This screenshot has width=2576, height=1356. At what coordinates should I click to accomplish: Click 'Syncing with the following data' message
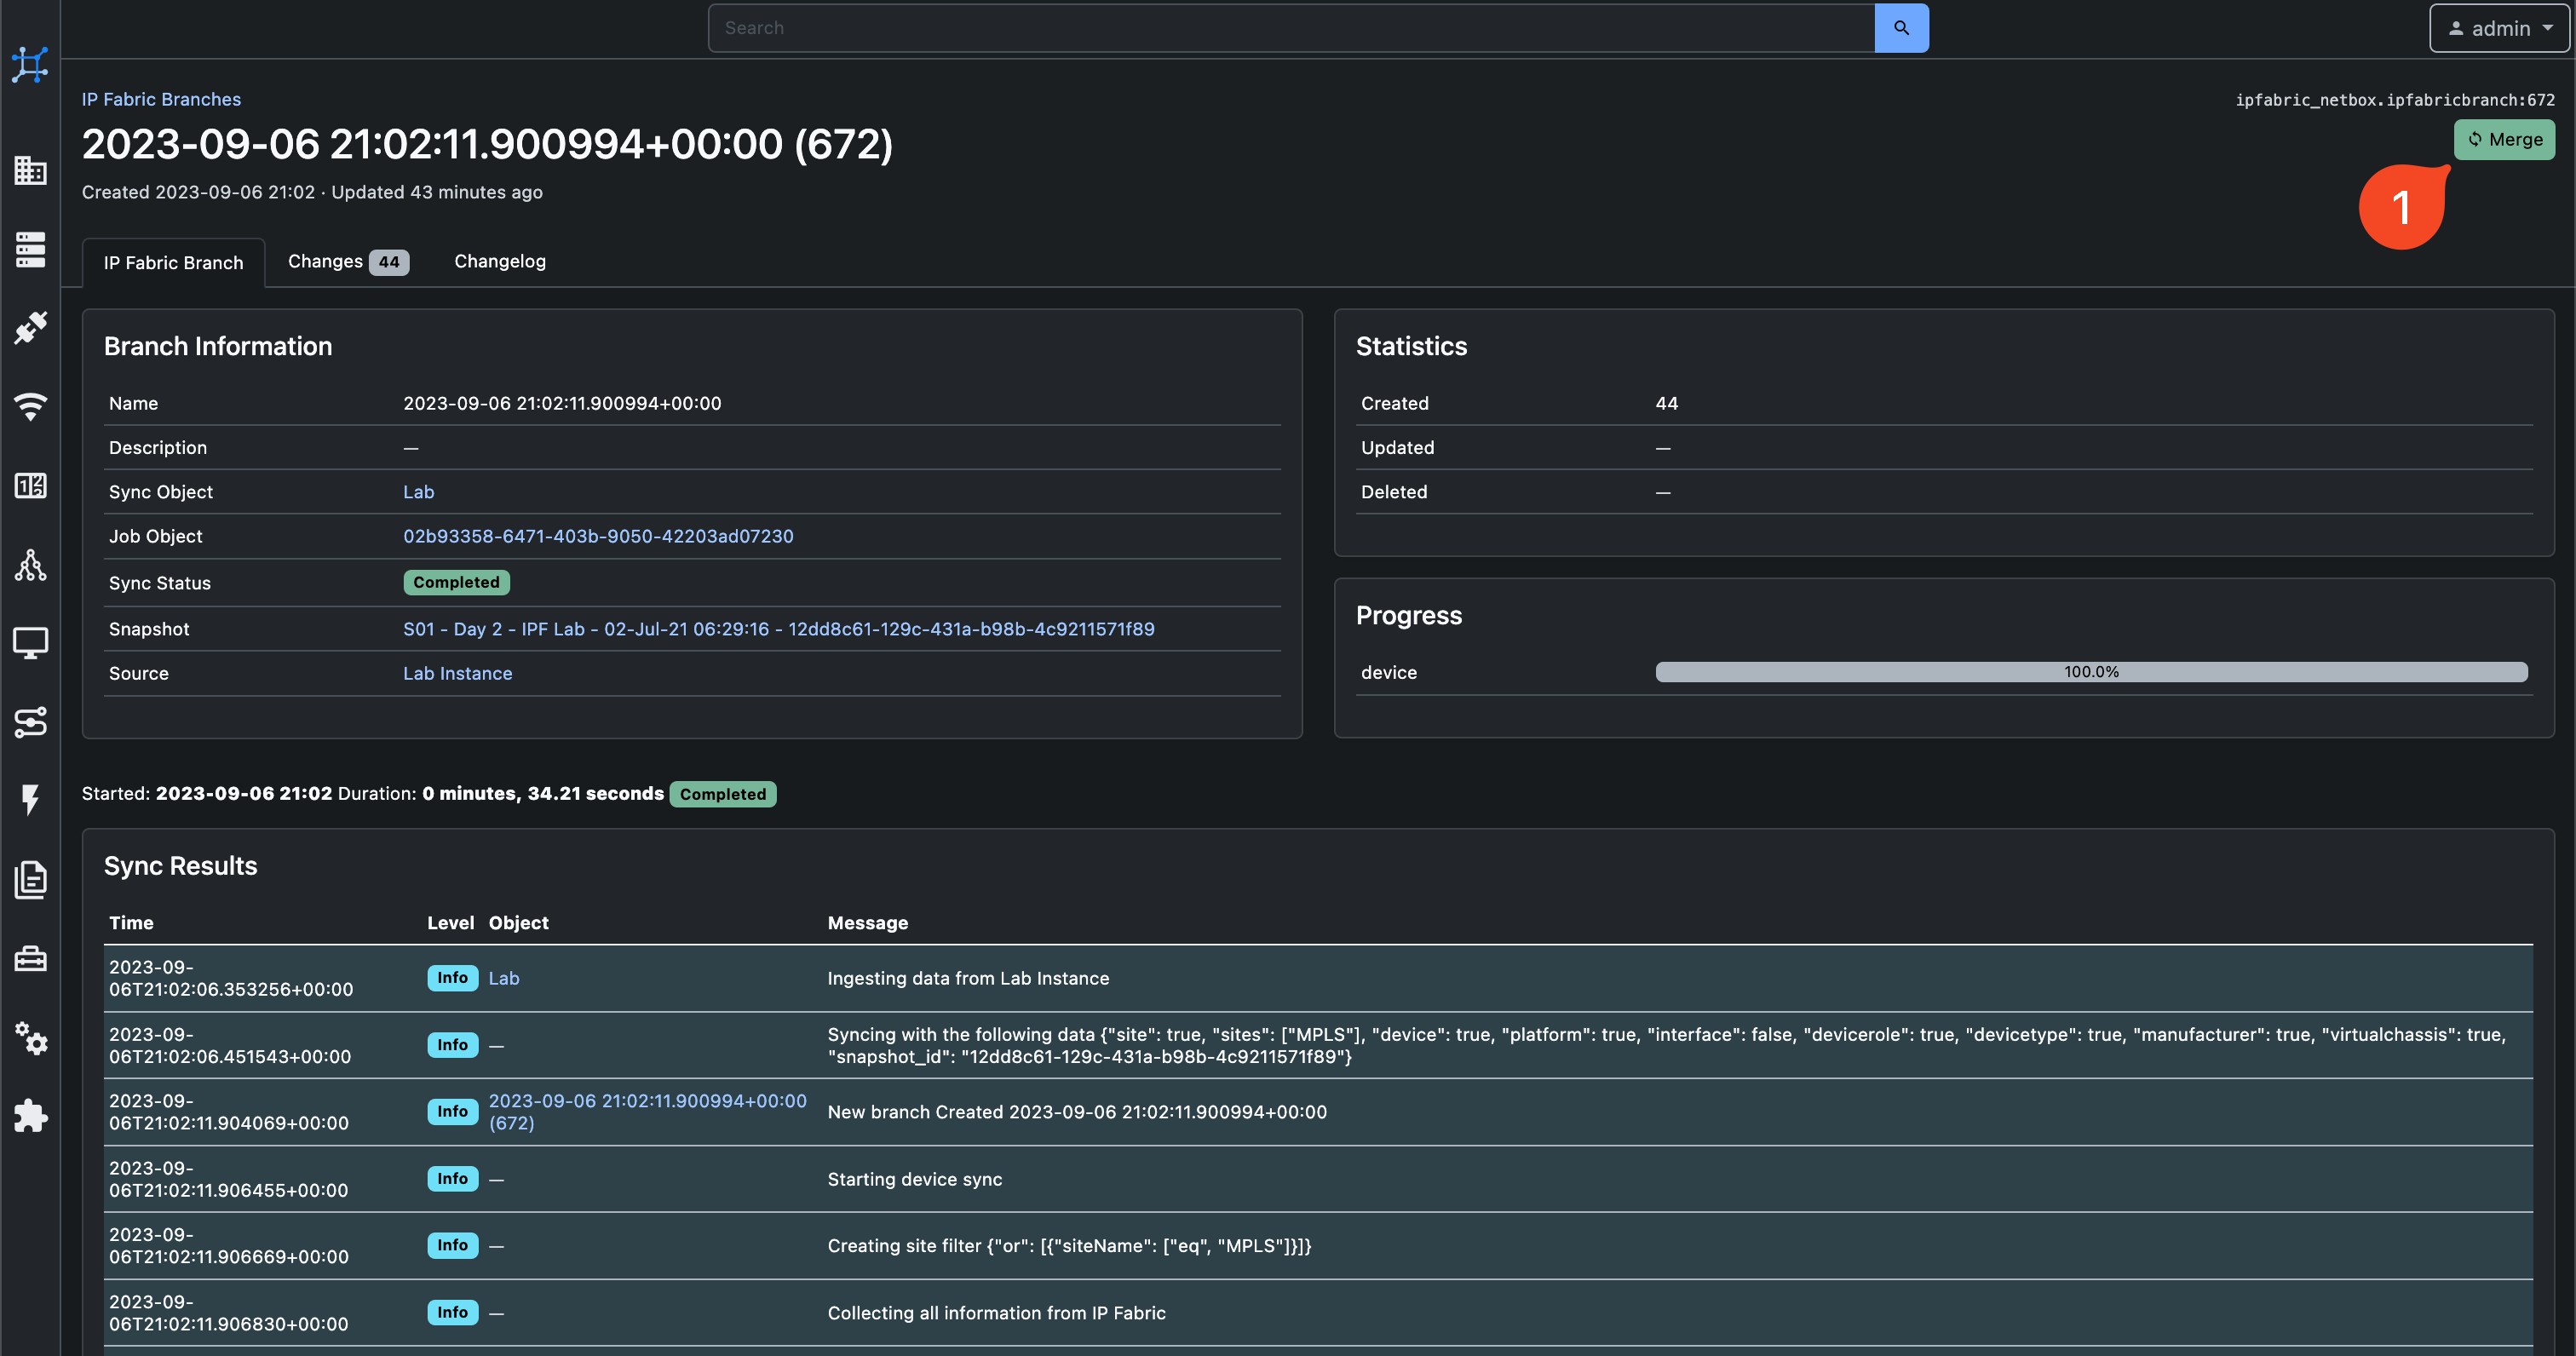[x=1666, y=1045]
